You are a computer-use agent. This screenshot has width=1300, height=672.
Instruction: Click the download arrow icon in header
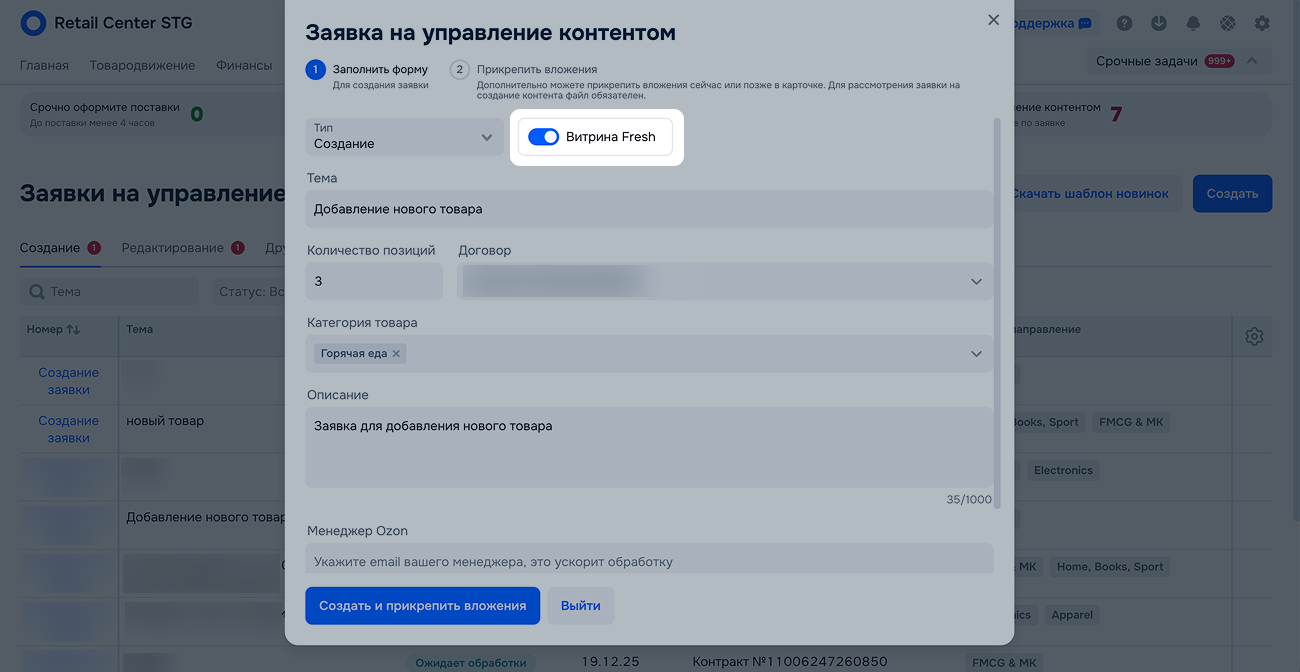1159,23
